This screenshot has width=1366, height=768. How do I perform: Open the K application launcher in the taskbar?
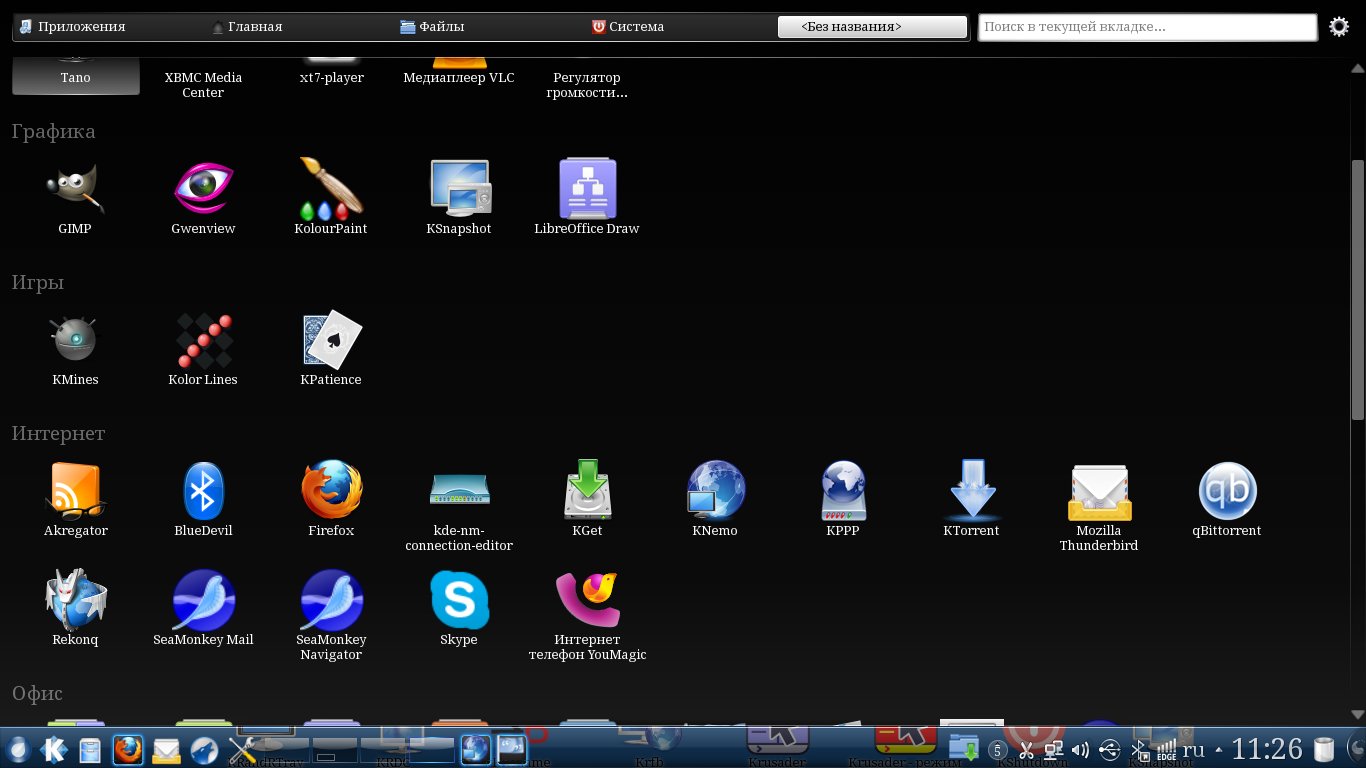click(53, 749)
